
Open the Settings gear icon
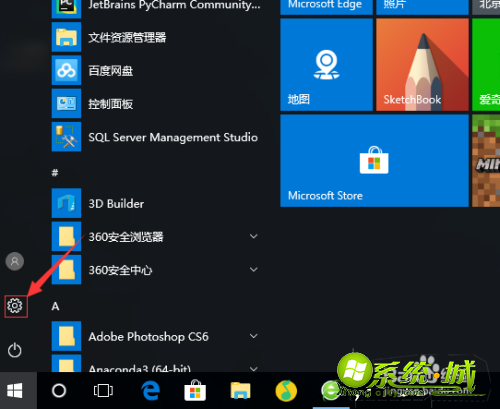pos(15,306)
